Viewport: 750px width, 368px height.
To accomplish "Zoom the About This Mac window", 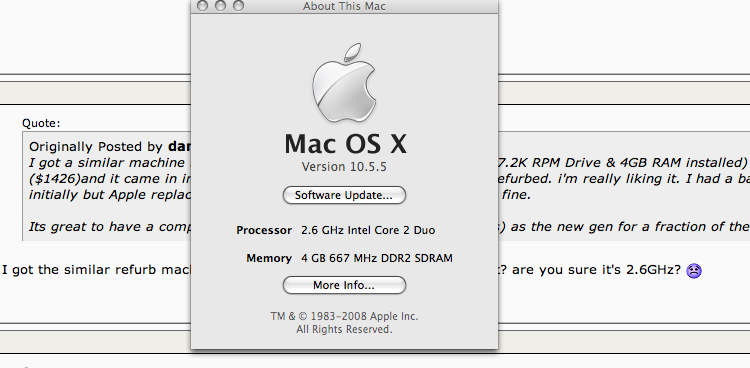I will pyautogui.click(x=238, y=5).
